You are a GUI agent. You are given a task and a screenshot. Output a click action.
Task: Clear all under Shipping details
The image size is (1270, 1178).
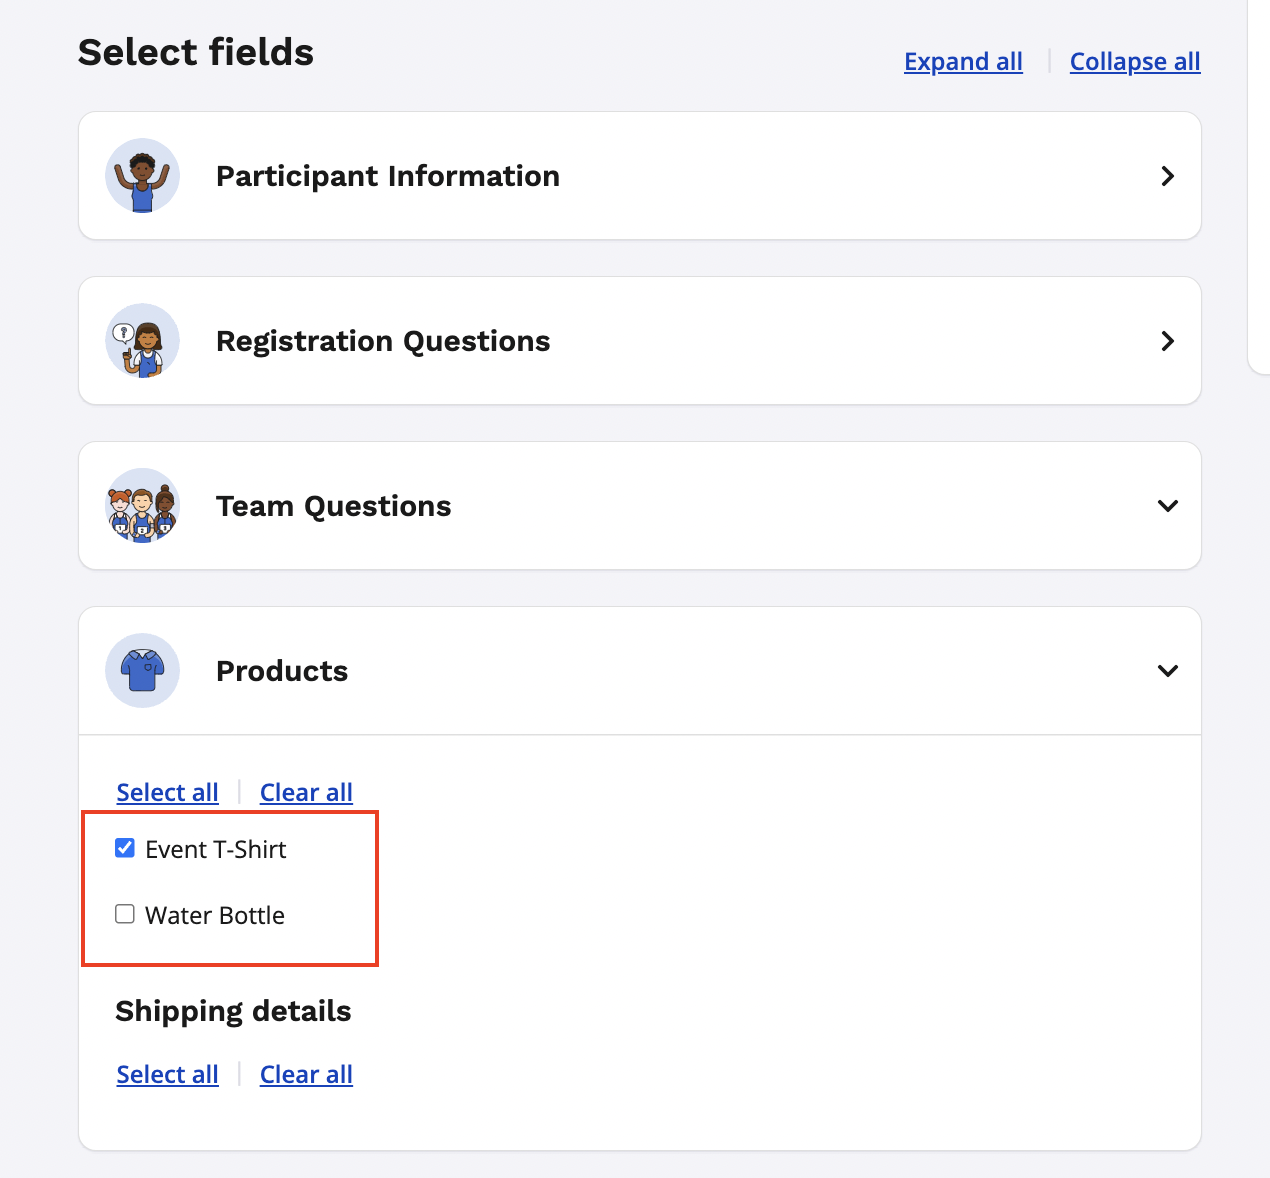306,1075
